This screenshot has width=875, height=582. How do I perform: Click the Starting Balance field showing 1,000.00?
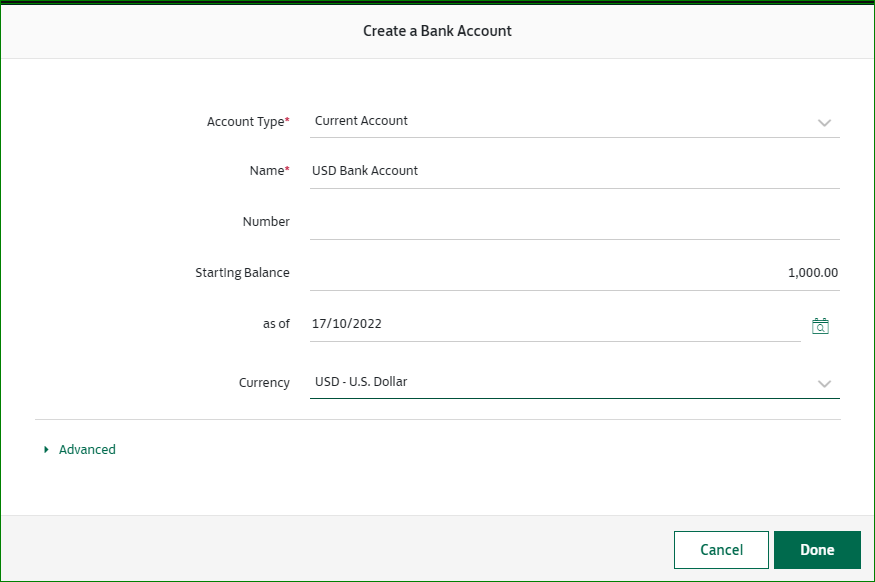[574, 273]
